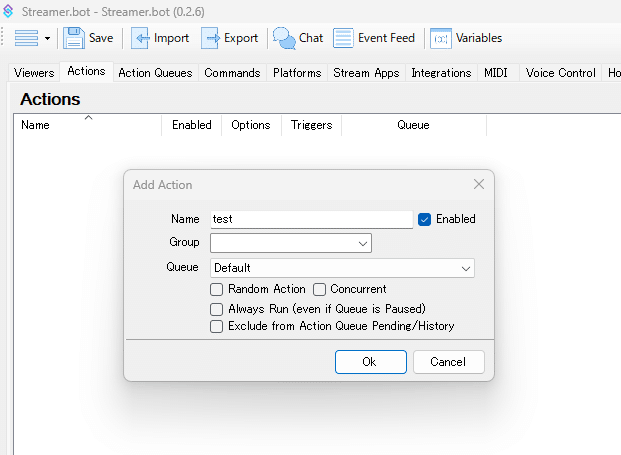Open the Commands tab
The image size is (621, 455).
point(232,73)
